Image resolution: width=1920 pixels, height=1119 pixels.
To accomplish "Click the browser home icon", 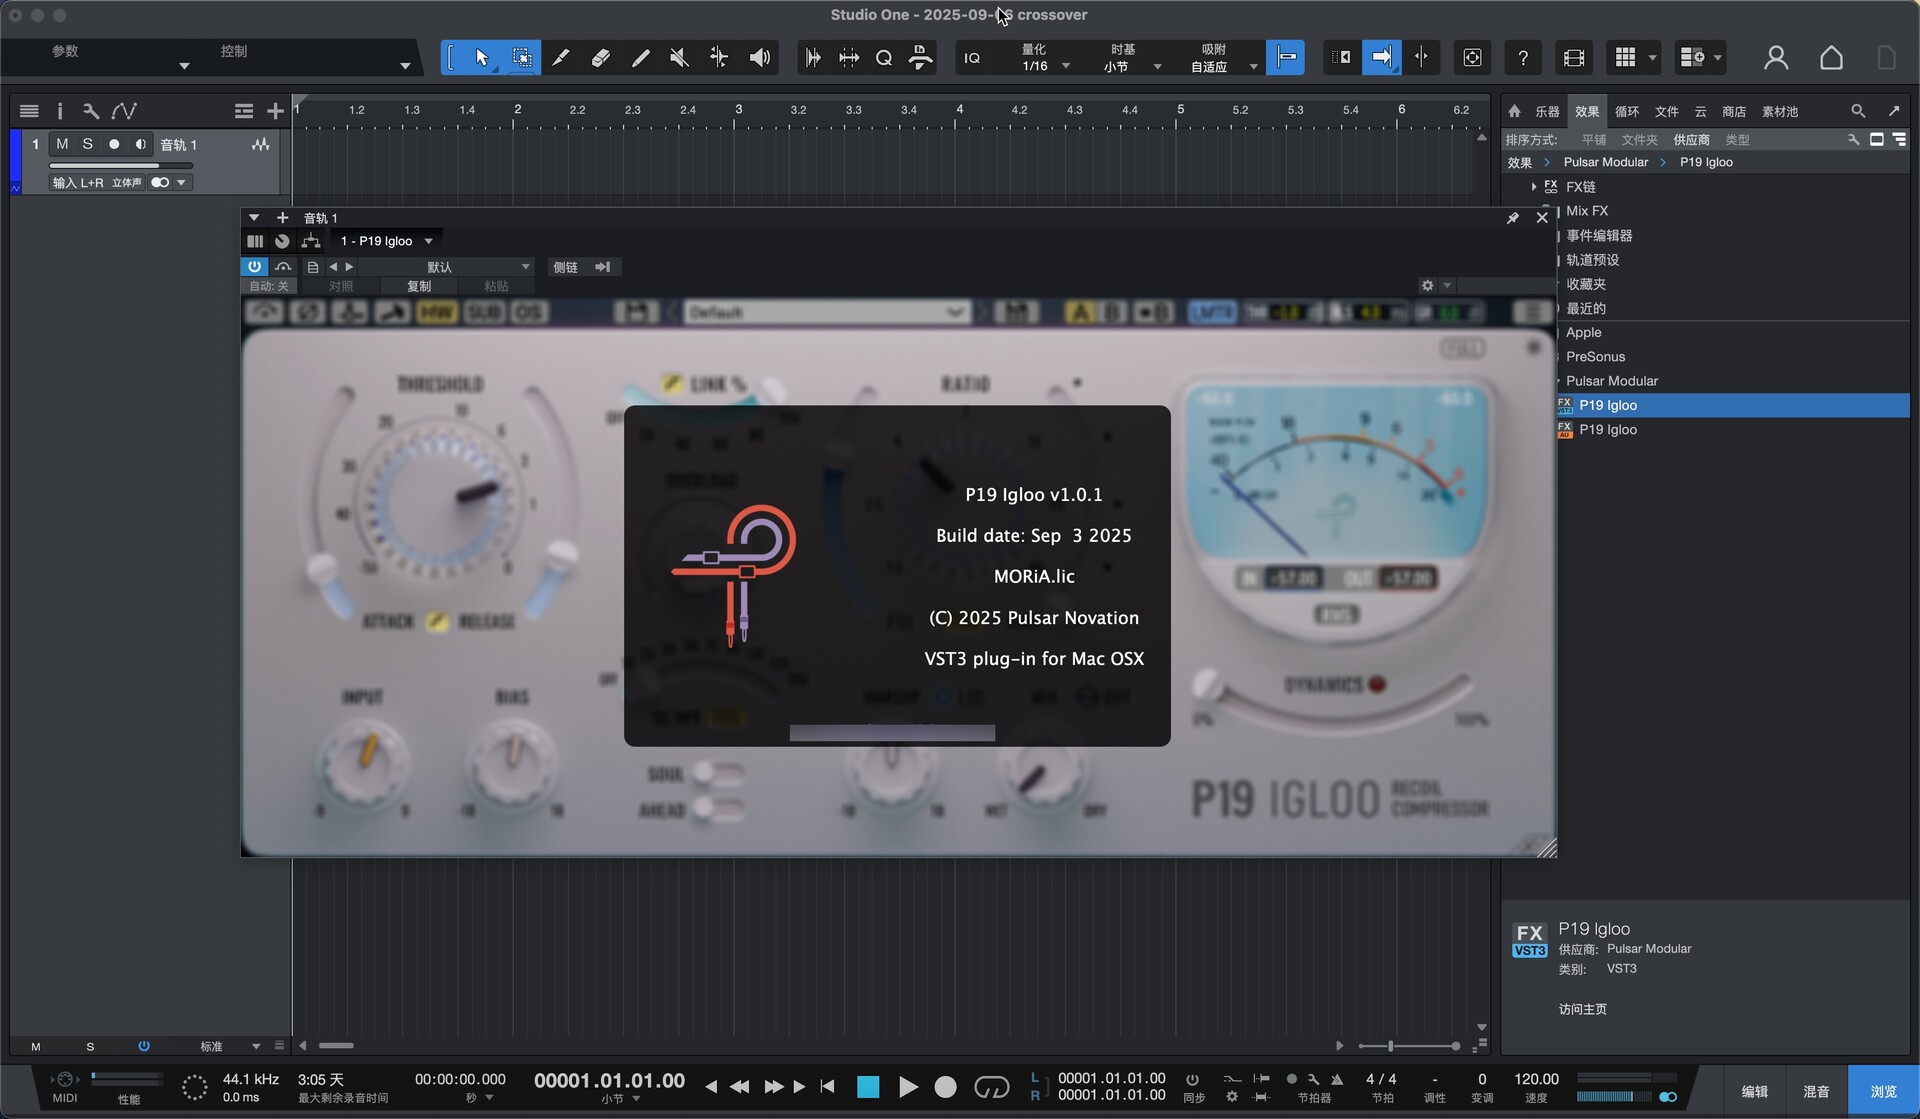I will pyautogui.click(x=1514, y=111).
